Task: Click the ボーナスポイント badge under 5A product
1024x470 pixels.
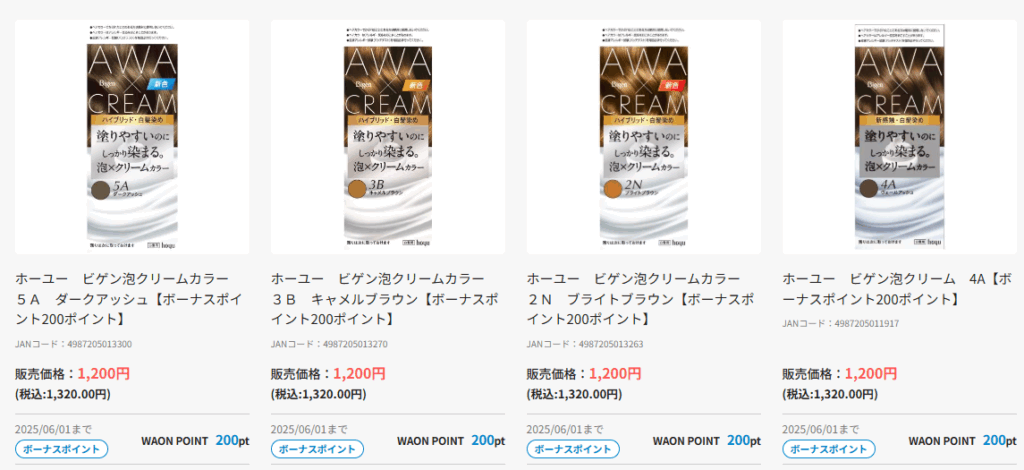Action: 61,449
